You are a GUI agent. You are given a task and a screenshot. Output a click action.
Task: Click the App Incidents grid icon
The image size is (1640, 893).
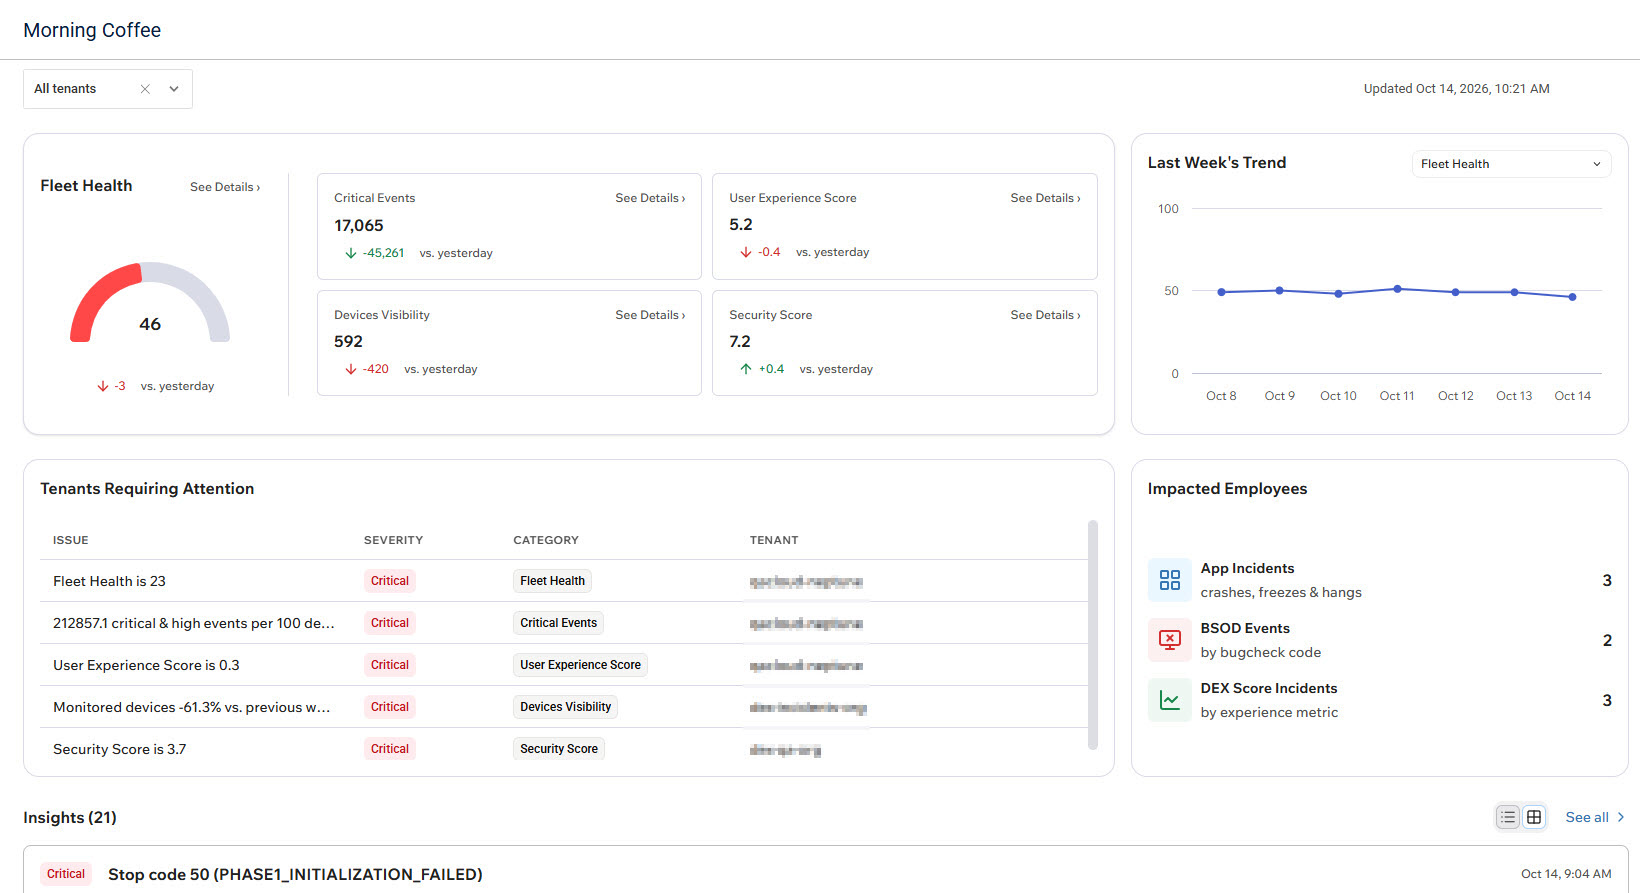(1169, 580)
